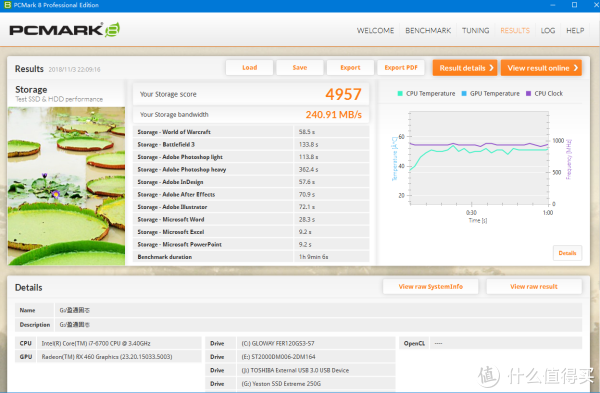
Task: View raw SystemInfo
Action: click(x=430, y=287)
